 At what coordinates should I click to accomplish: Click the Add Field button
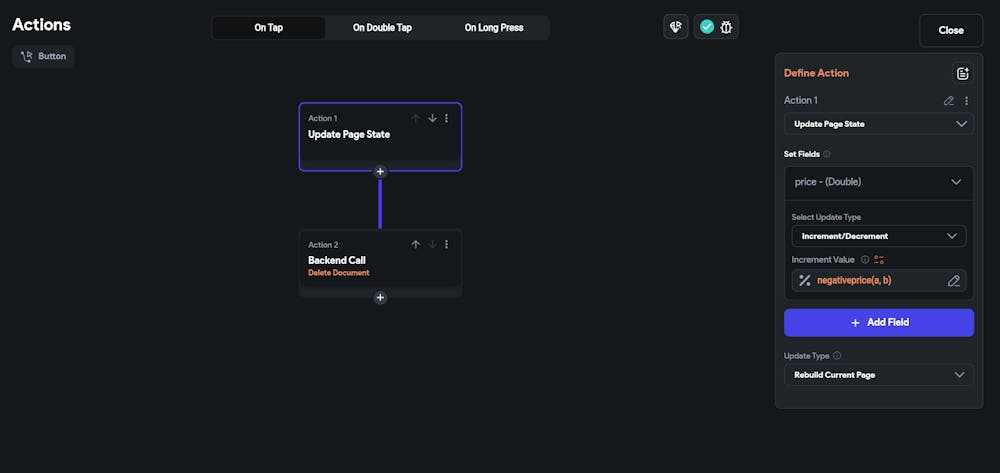[879, 323]
